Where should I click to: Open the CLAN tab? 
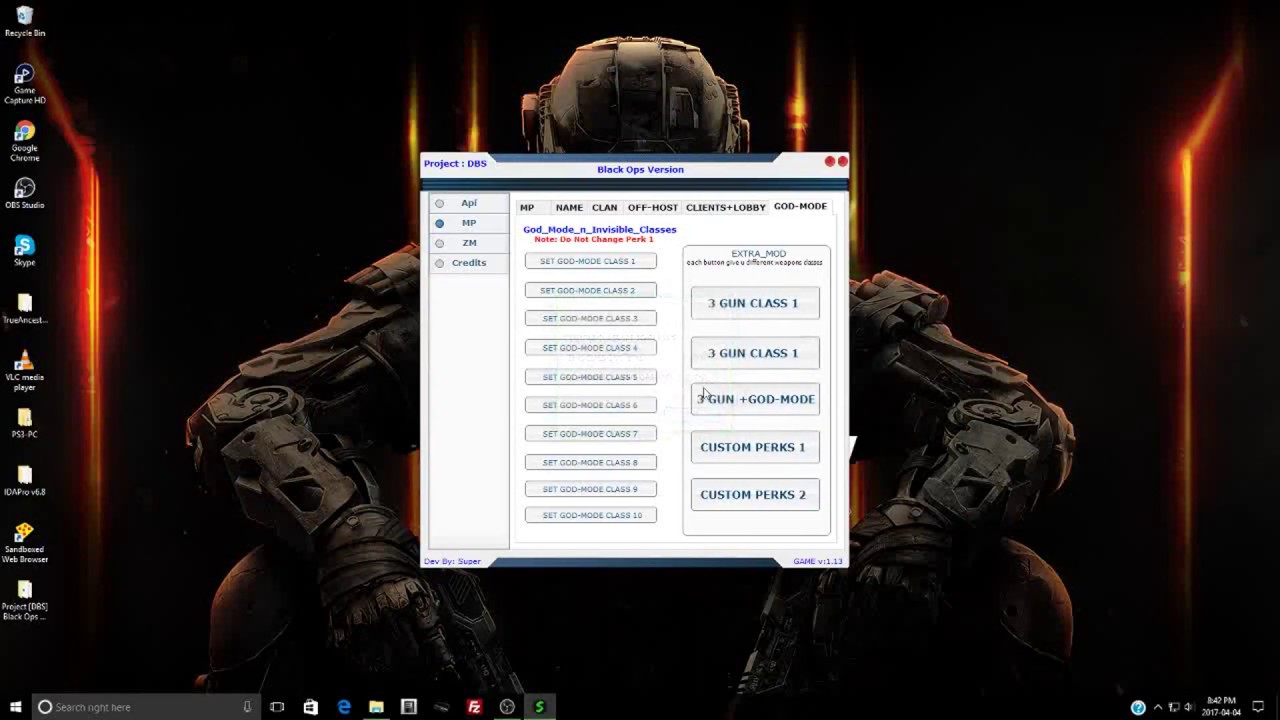point(604,207)
